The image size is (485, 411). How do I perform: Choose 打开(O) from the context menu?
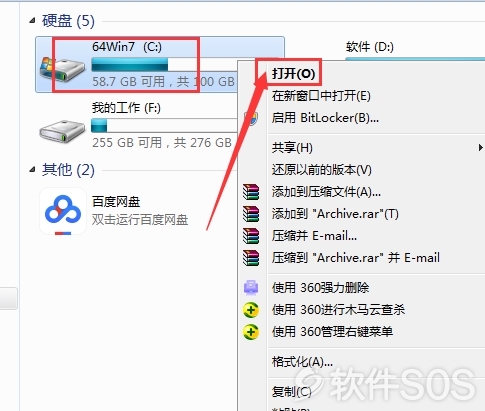pos(293,74)
